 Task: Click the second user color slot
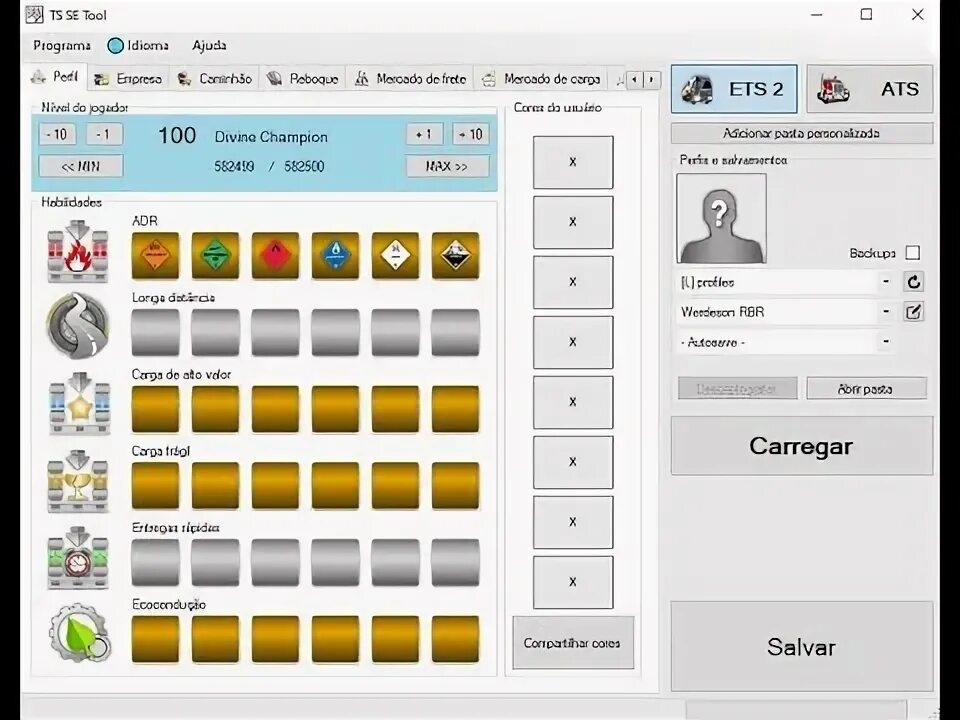(x=573, y=222)
